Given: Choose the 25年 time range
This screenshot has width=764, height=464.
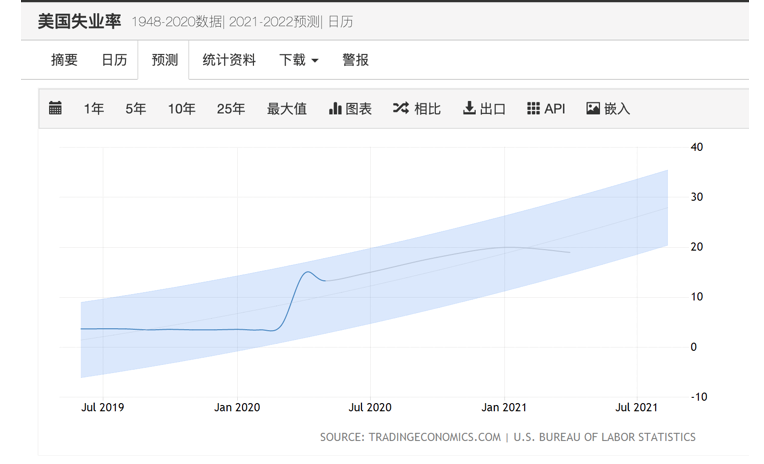Looking at the screenshot, I should (231, 109).
